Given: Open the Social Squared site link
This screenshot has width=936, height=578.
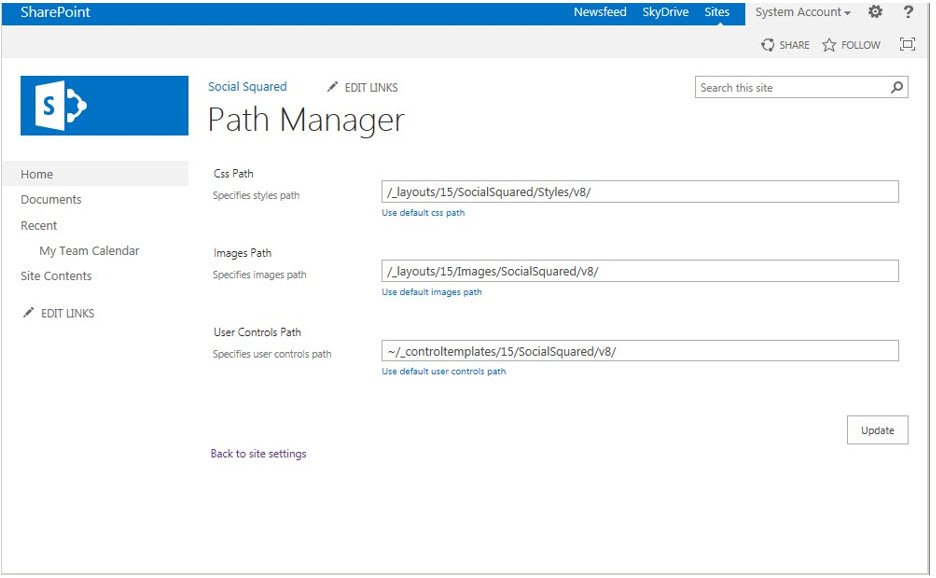Looking at the screenshot, I should click(x=247, y=87).
